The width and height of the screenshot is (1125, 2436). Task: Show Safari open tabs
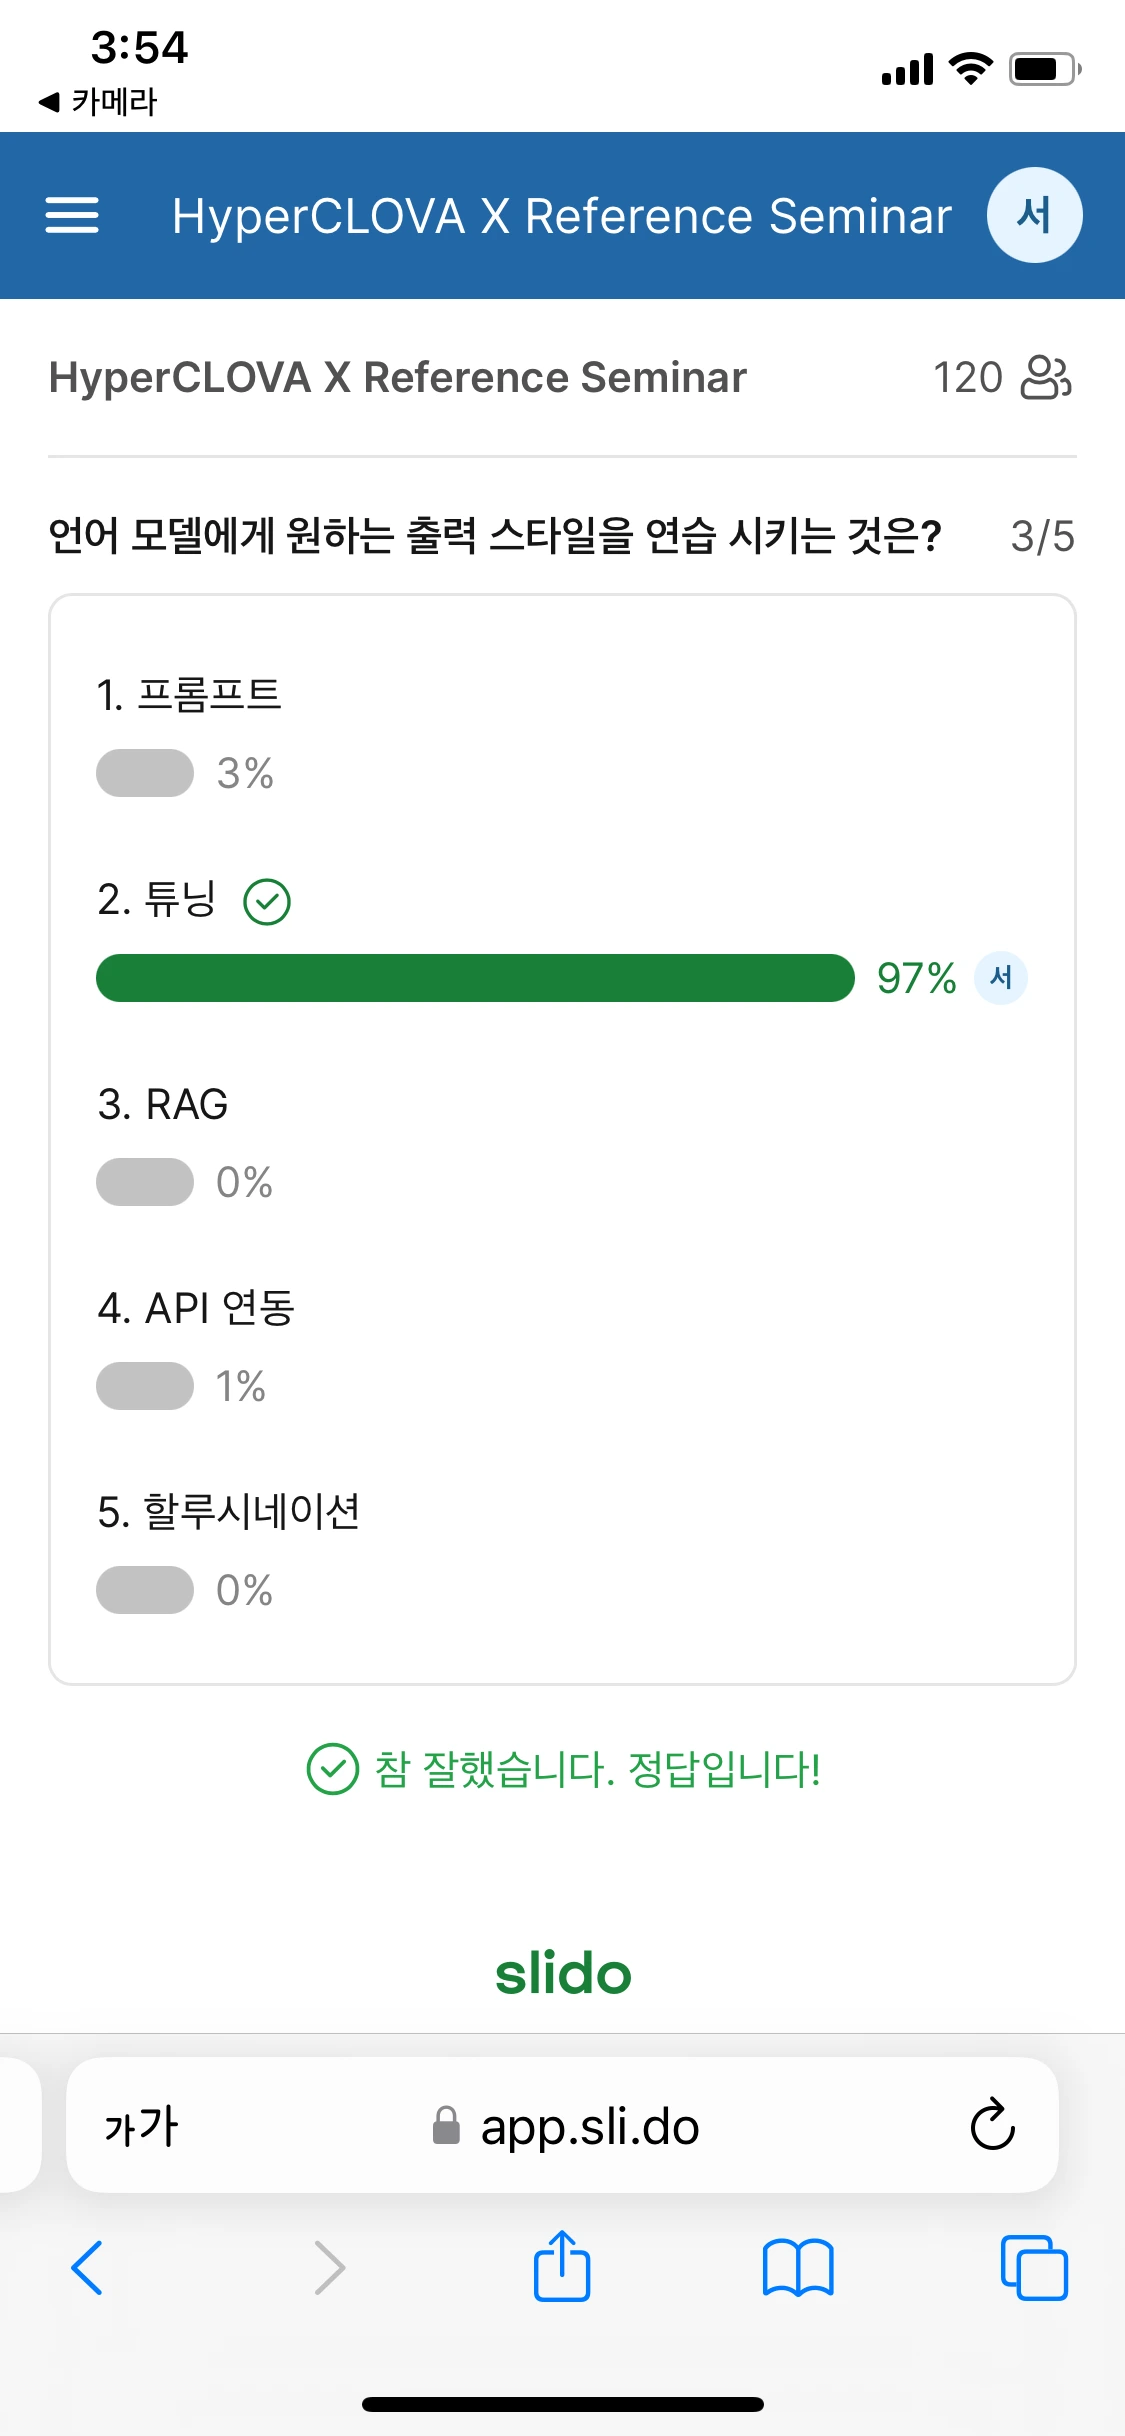click(x=1034, y=2267)
